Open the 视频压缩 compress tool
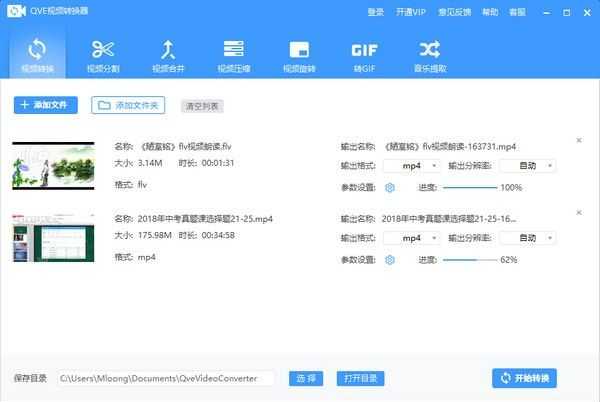This screenshot has width=600, height=402. [234, 55]
